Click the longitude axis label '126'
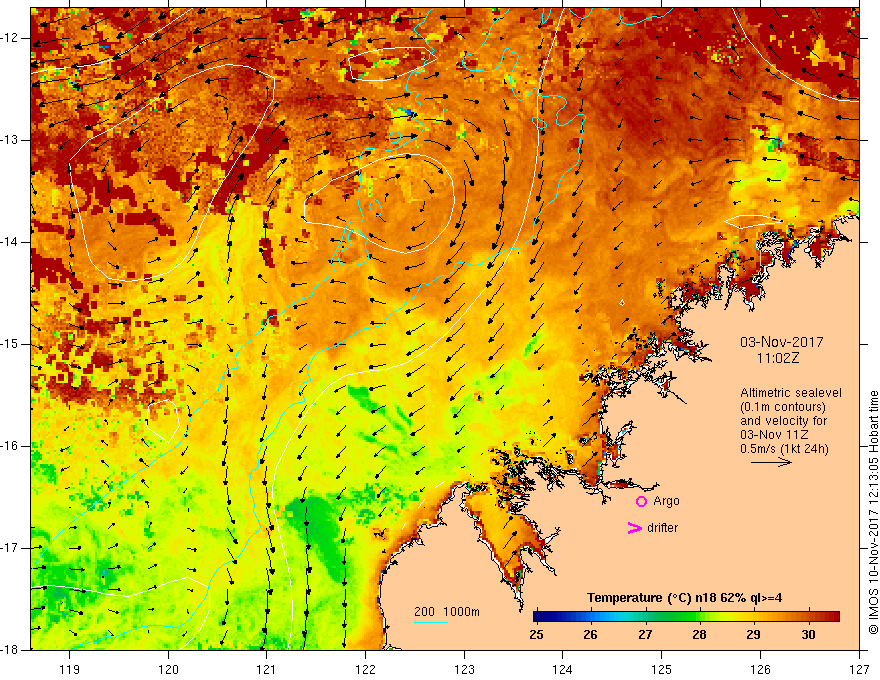880x680 pixels. [x=760, y=669]
